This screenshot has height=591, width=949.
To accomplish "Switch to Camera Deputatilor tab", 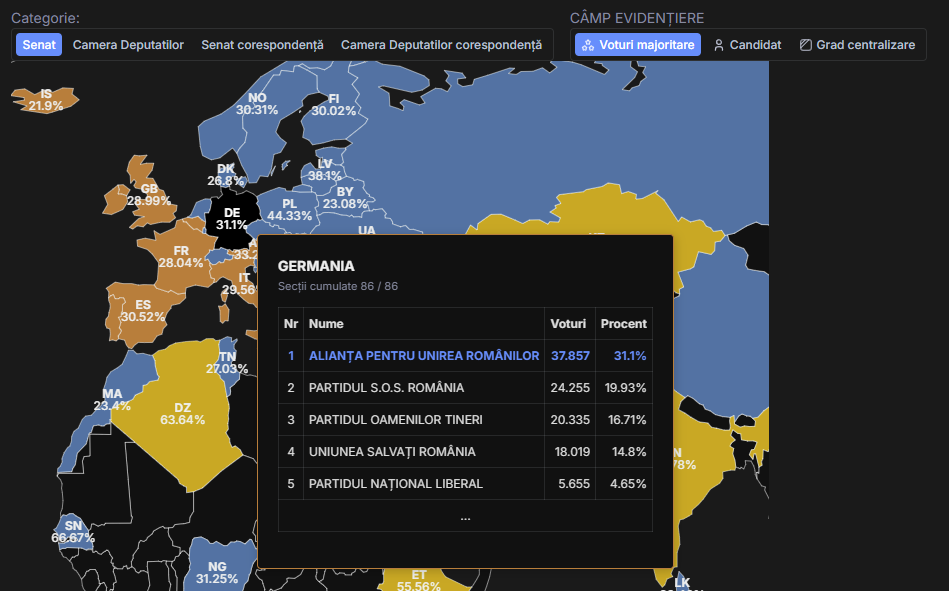I will tap(128, 45).
